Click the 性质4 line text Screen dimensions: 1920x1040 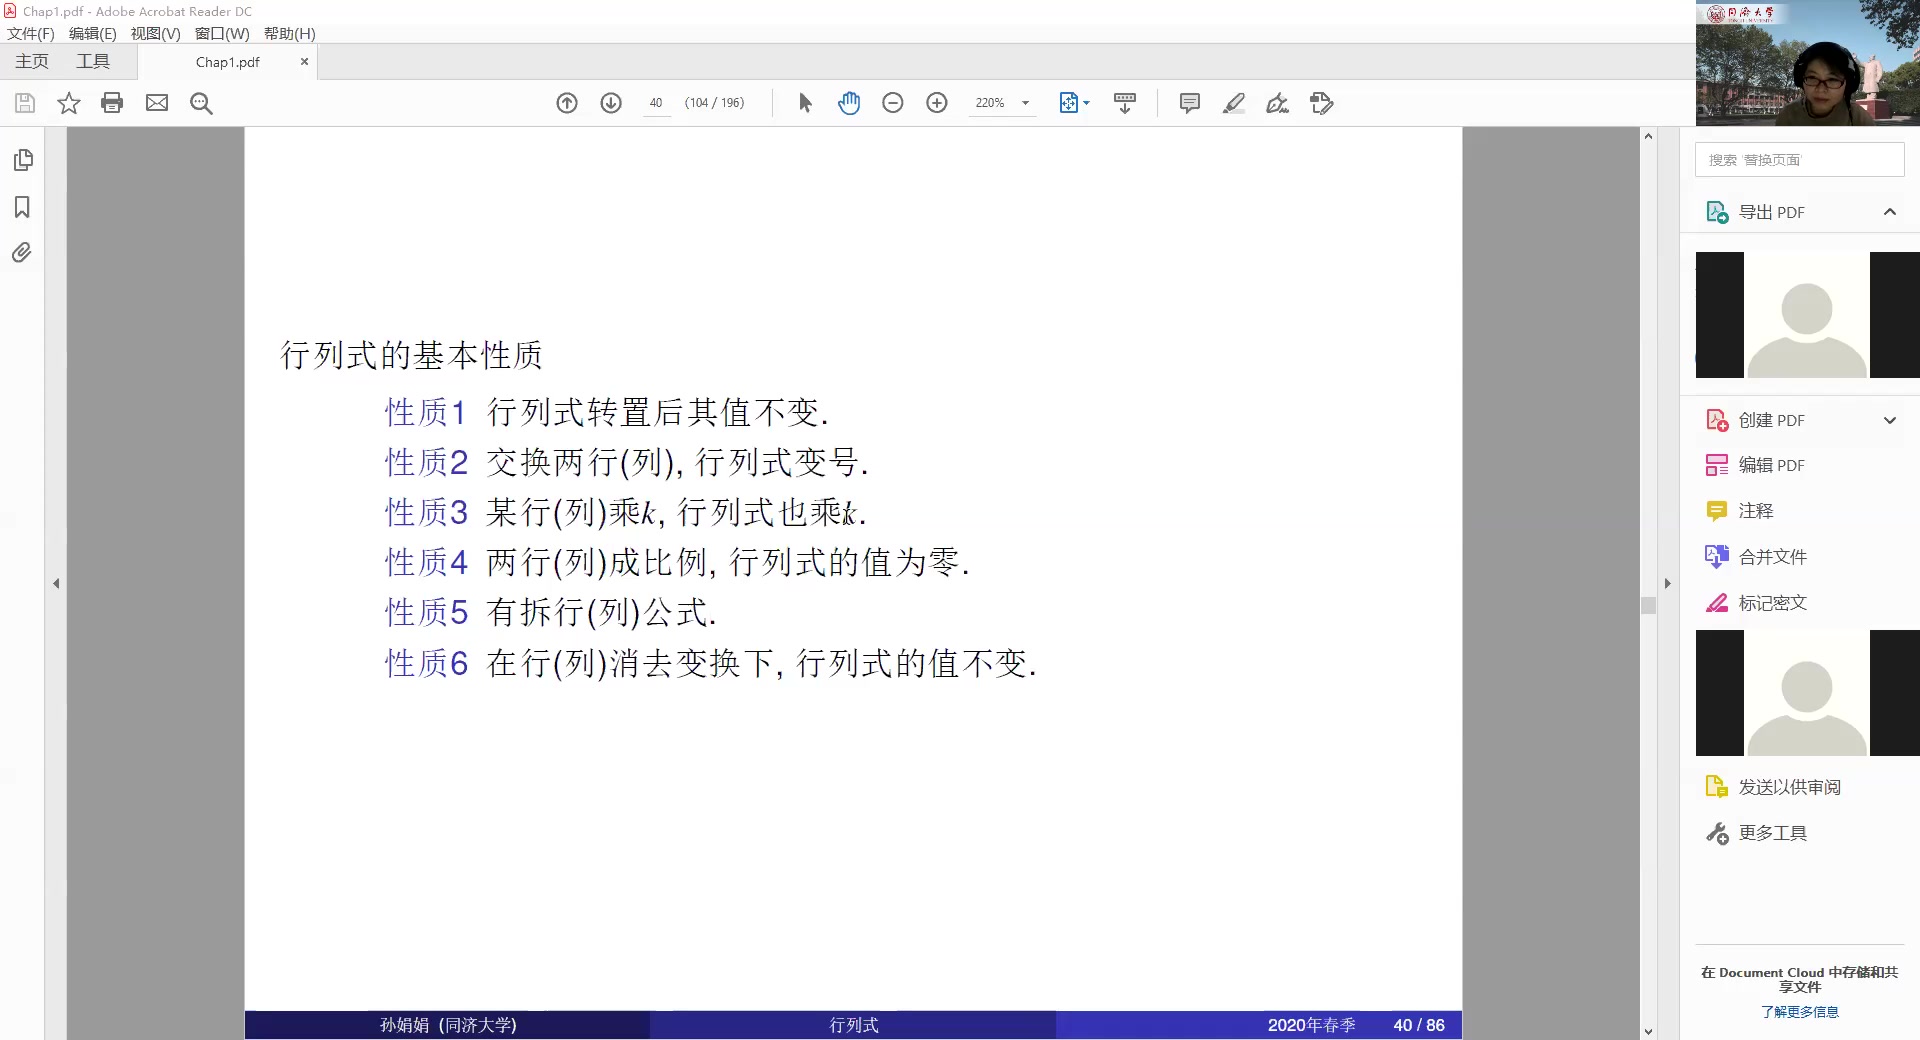click(x=677, y=562)
